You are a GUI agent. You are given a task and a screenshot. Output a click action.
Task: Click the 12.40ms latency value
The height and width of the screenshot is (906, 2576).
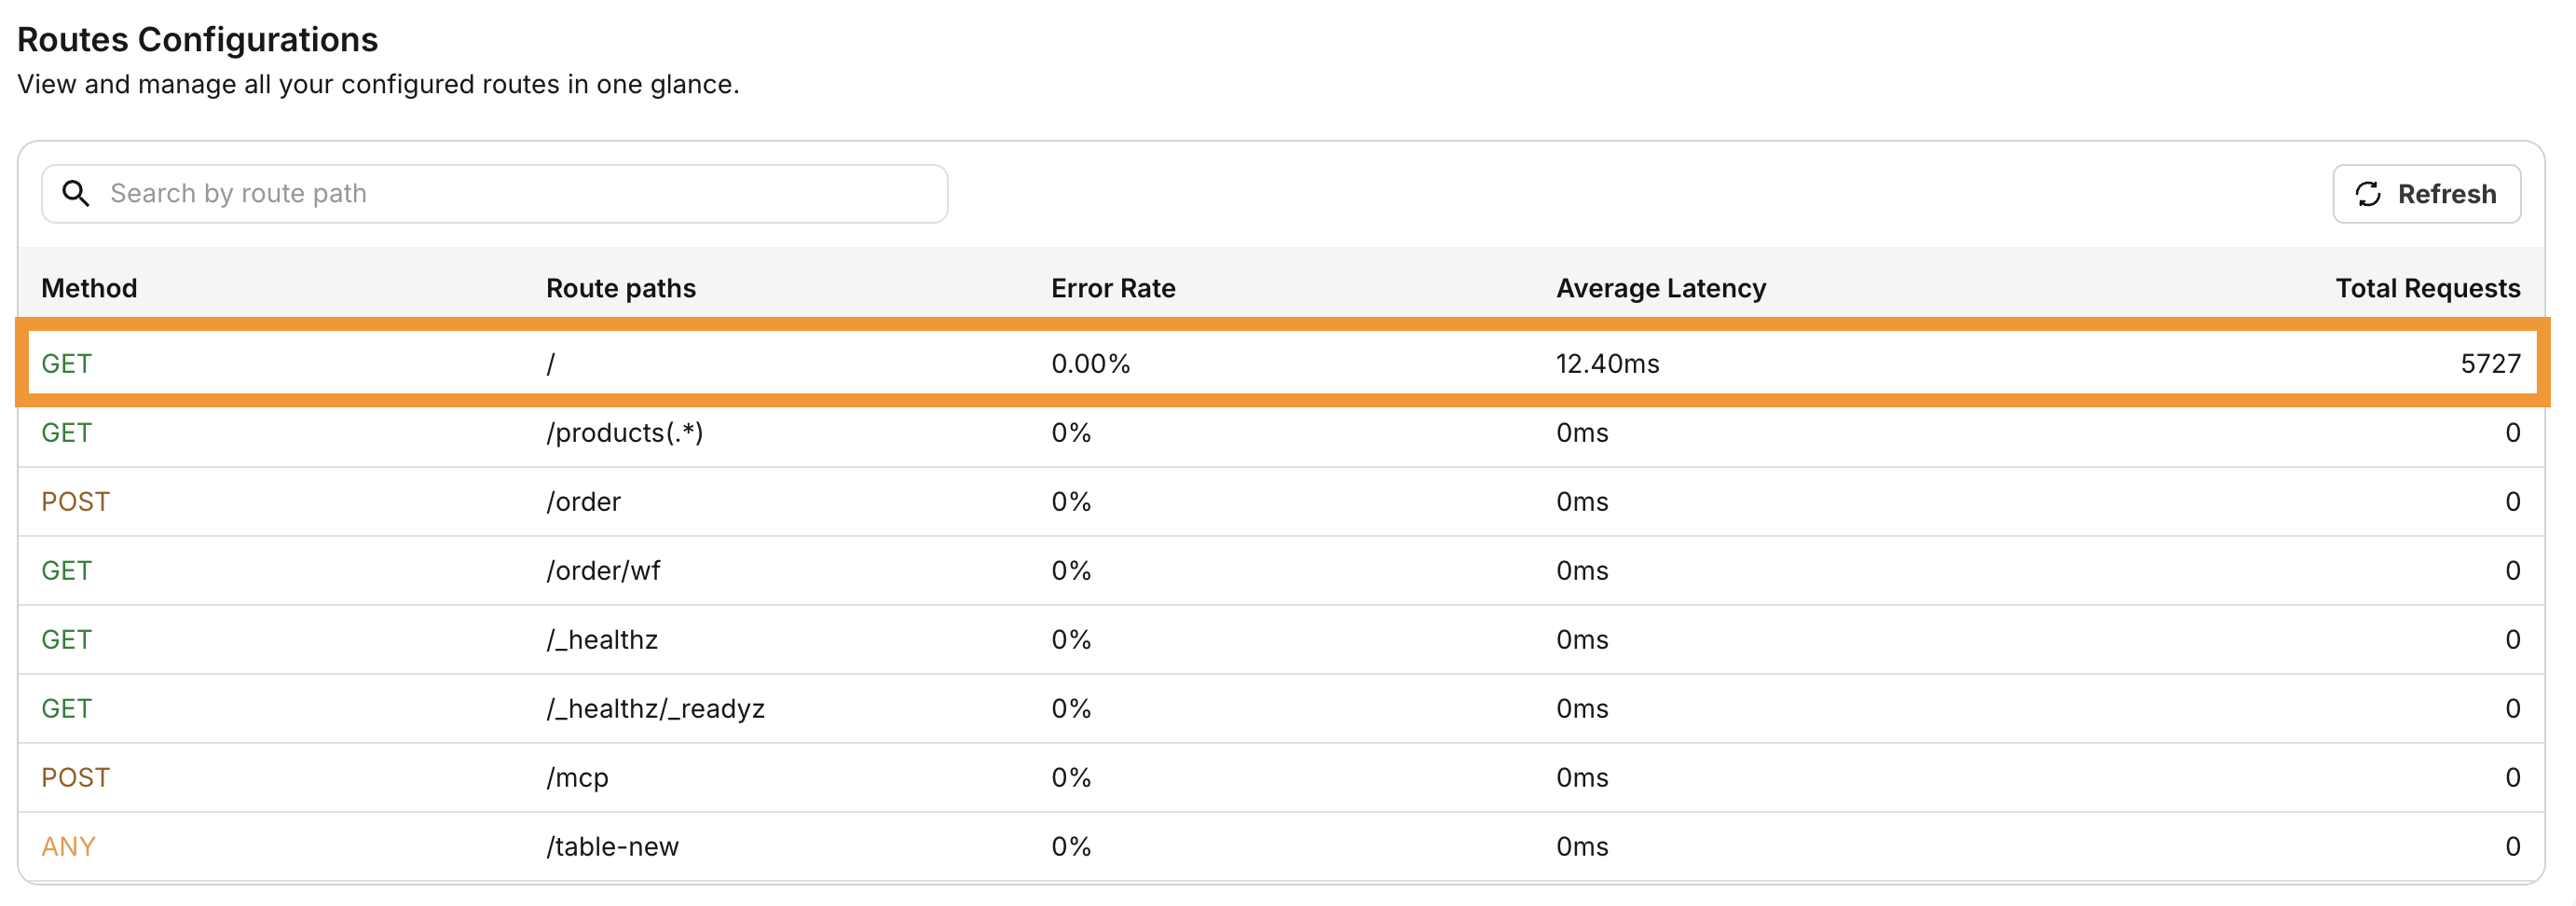(x=1607, y=363)
